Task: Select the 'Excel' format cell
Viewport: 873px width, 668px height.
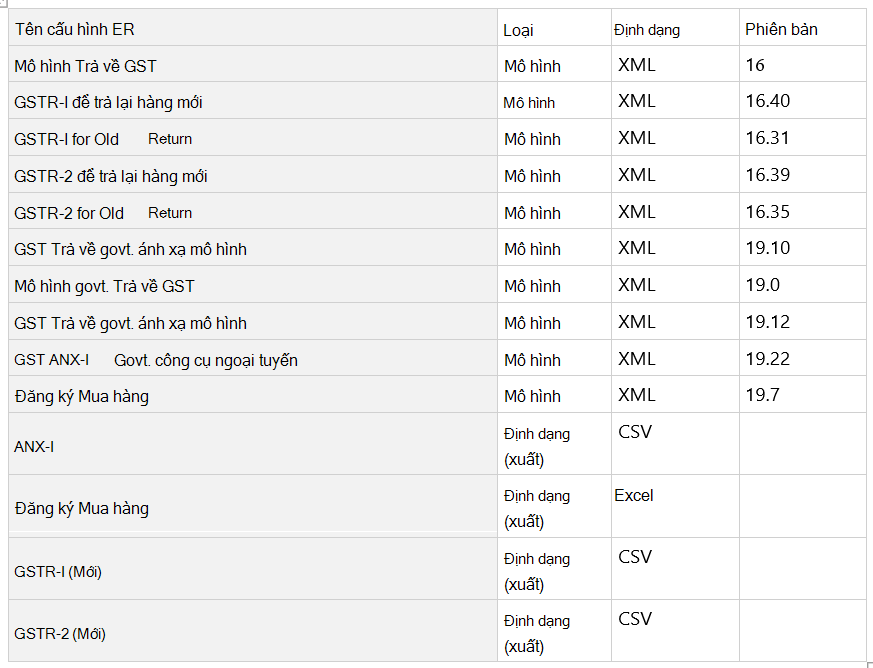Action: (x=675, y=506)
